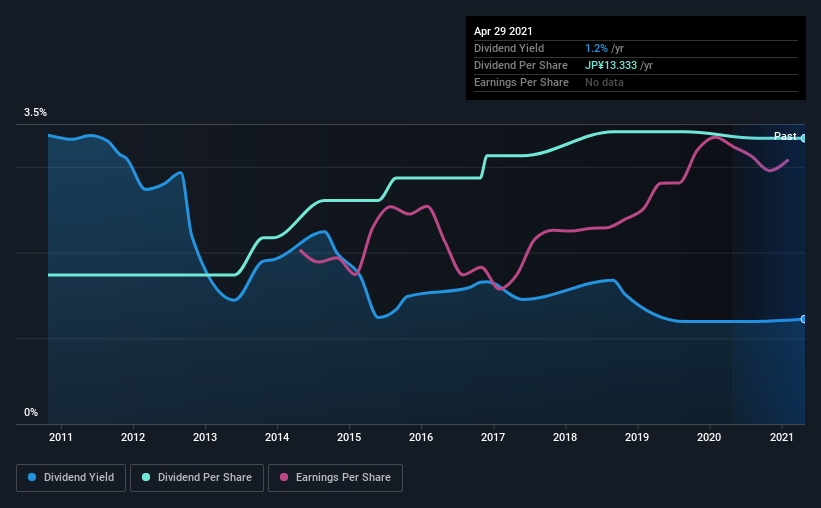Click the 3.5% y-axis label
Viewport: 821px width, 508px height.
[x=36, y=112]
